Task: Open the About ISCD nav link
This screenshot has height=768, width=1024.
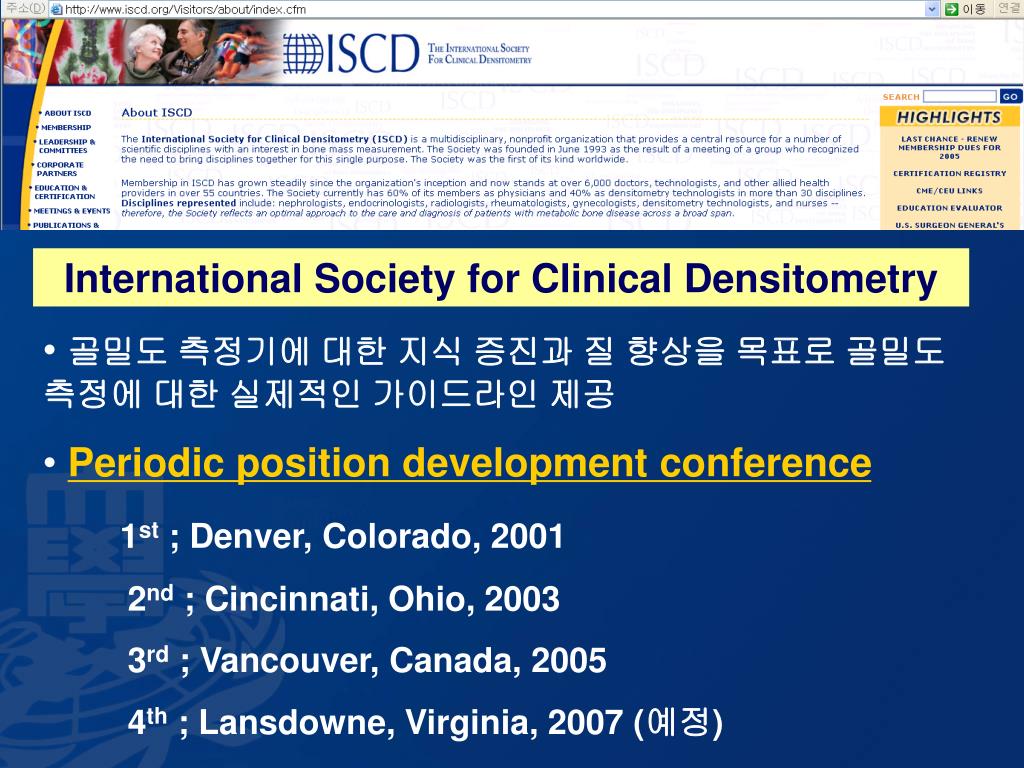Action: pyautogui.click(x=67, y=113)
